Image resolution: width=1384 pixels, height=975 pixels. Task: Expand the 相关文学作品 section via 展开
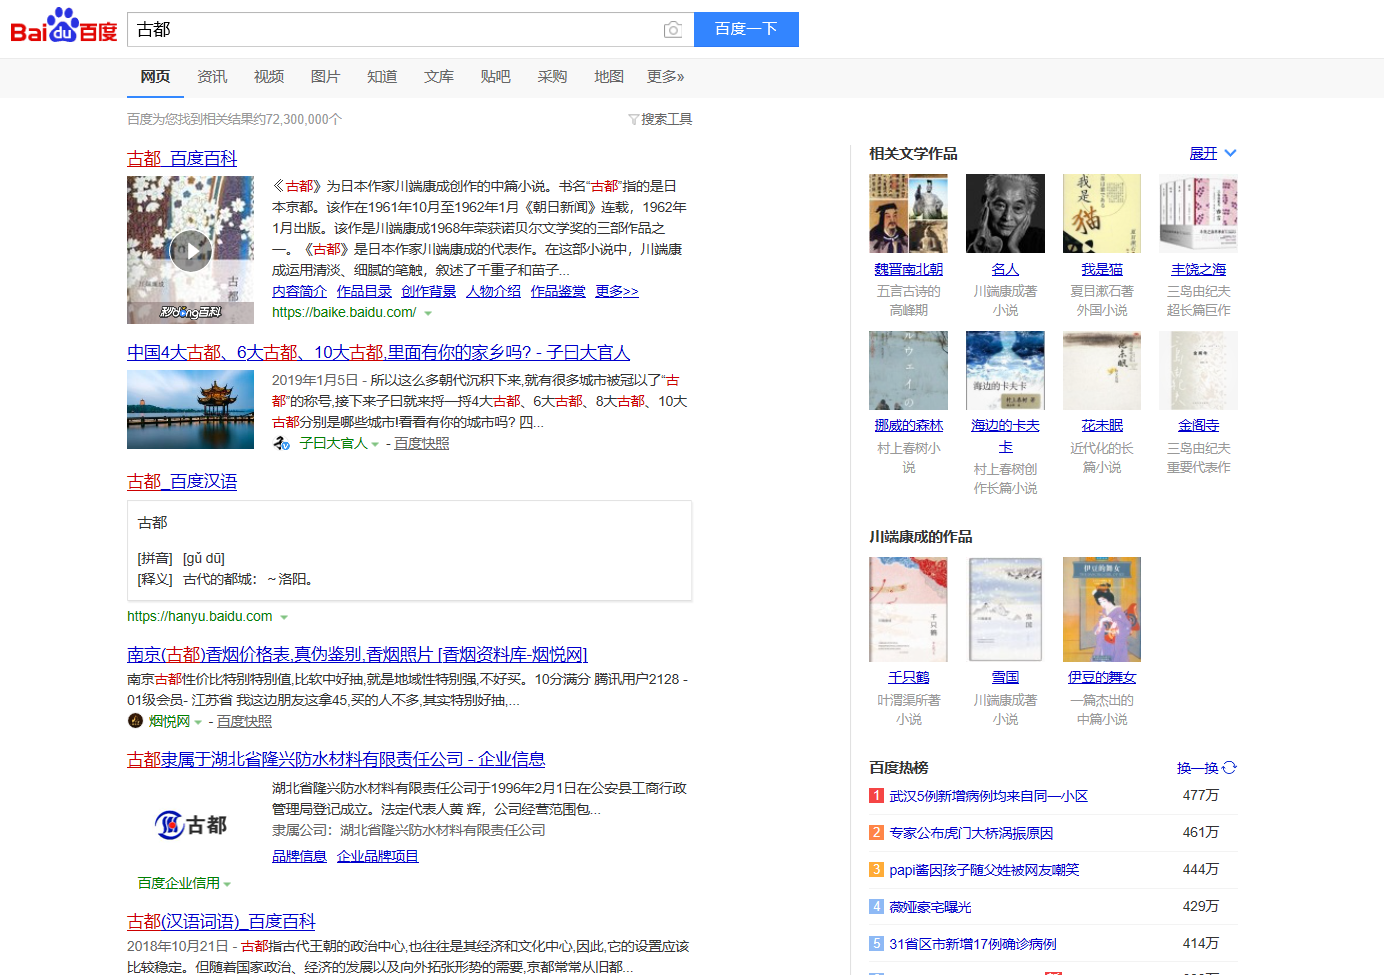coord(1212,153)
